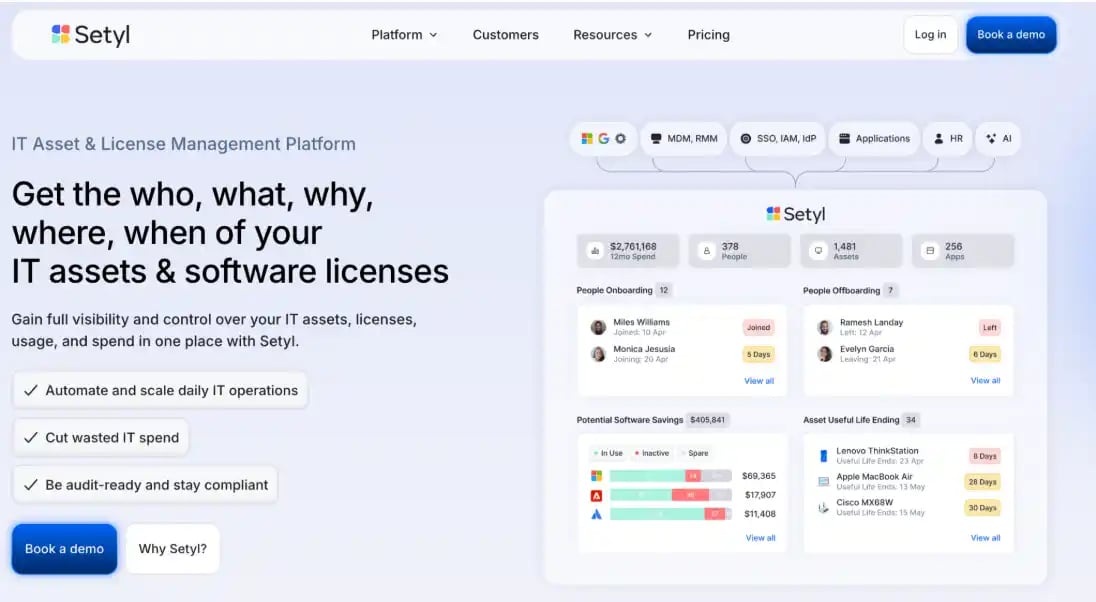Click the Apple MacBook Air device icon

point(823,482)
